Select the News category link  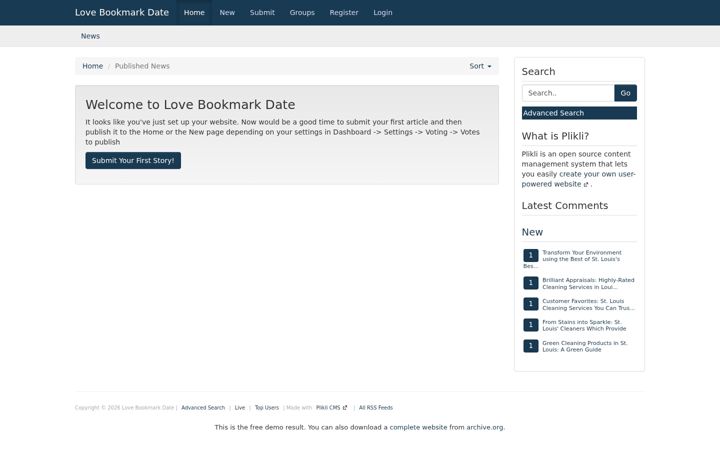tap(90, 36)
